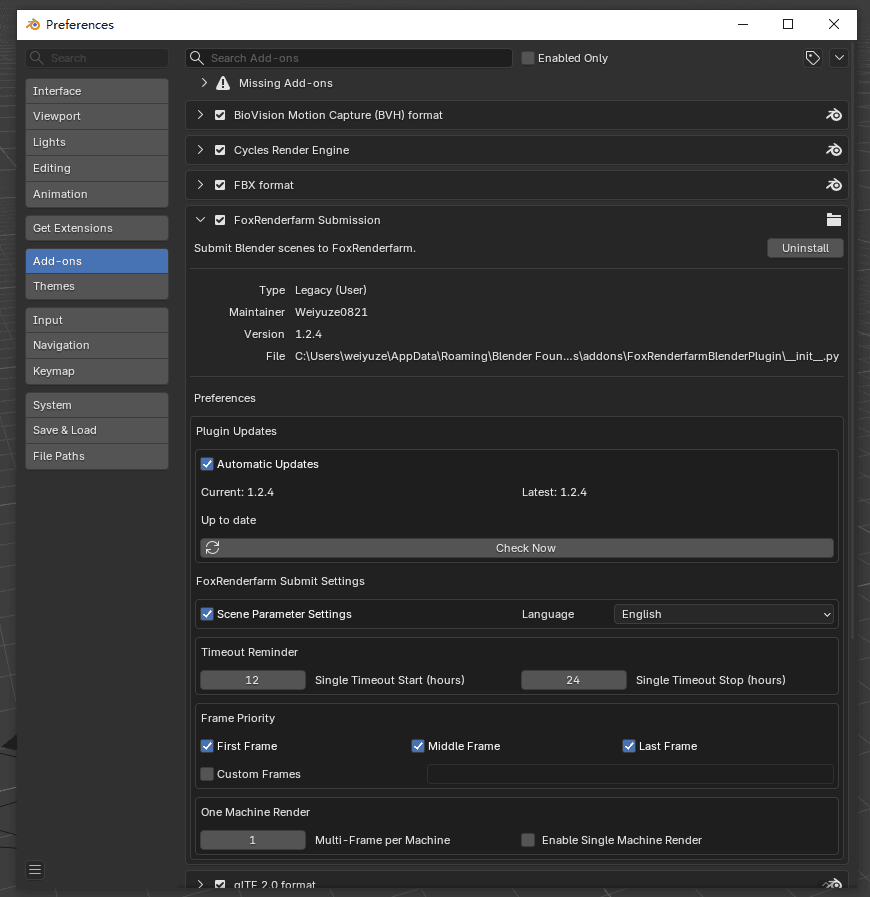Viewport: 870px width, 897px height.
Task: Open the hamburger menu at bottom left
Action: 35,870
